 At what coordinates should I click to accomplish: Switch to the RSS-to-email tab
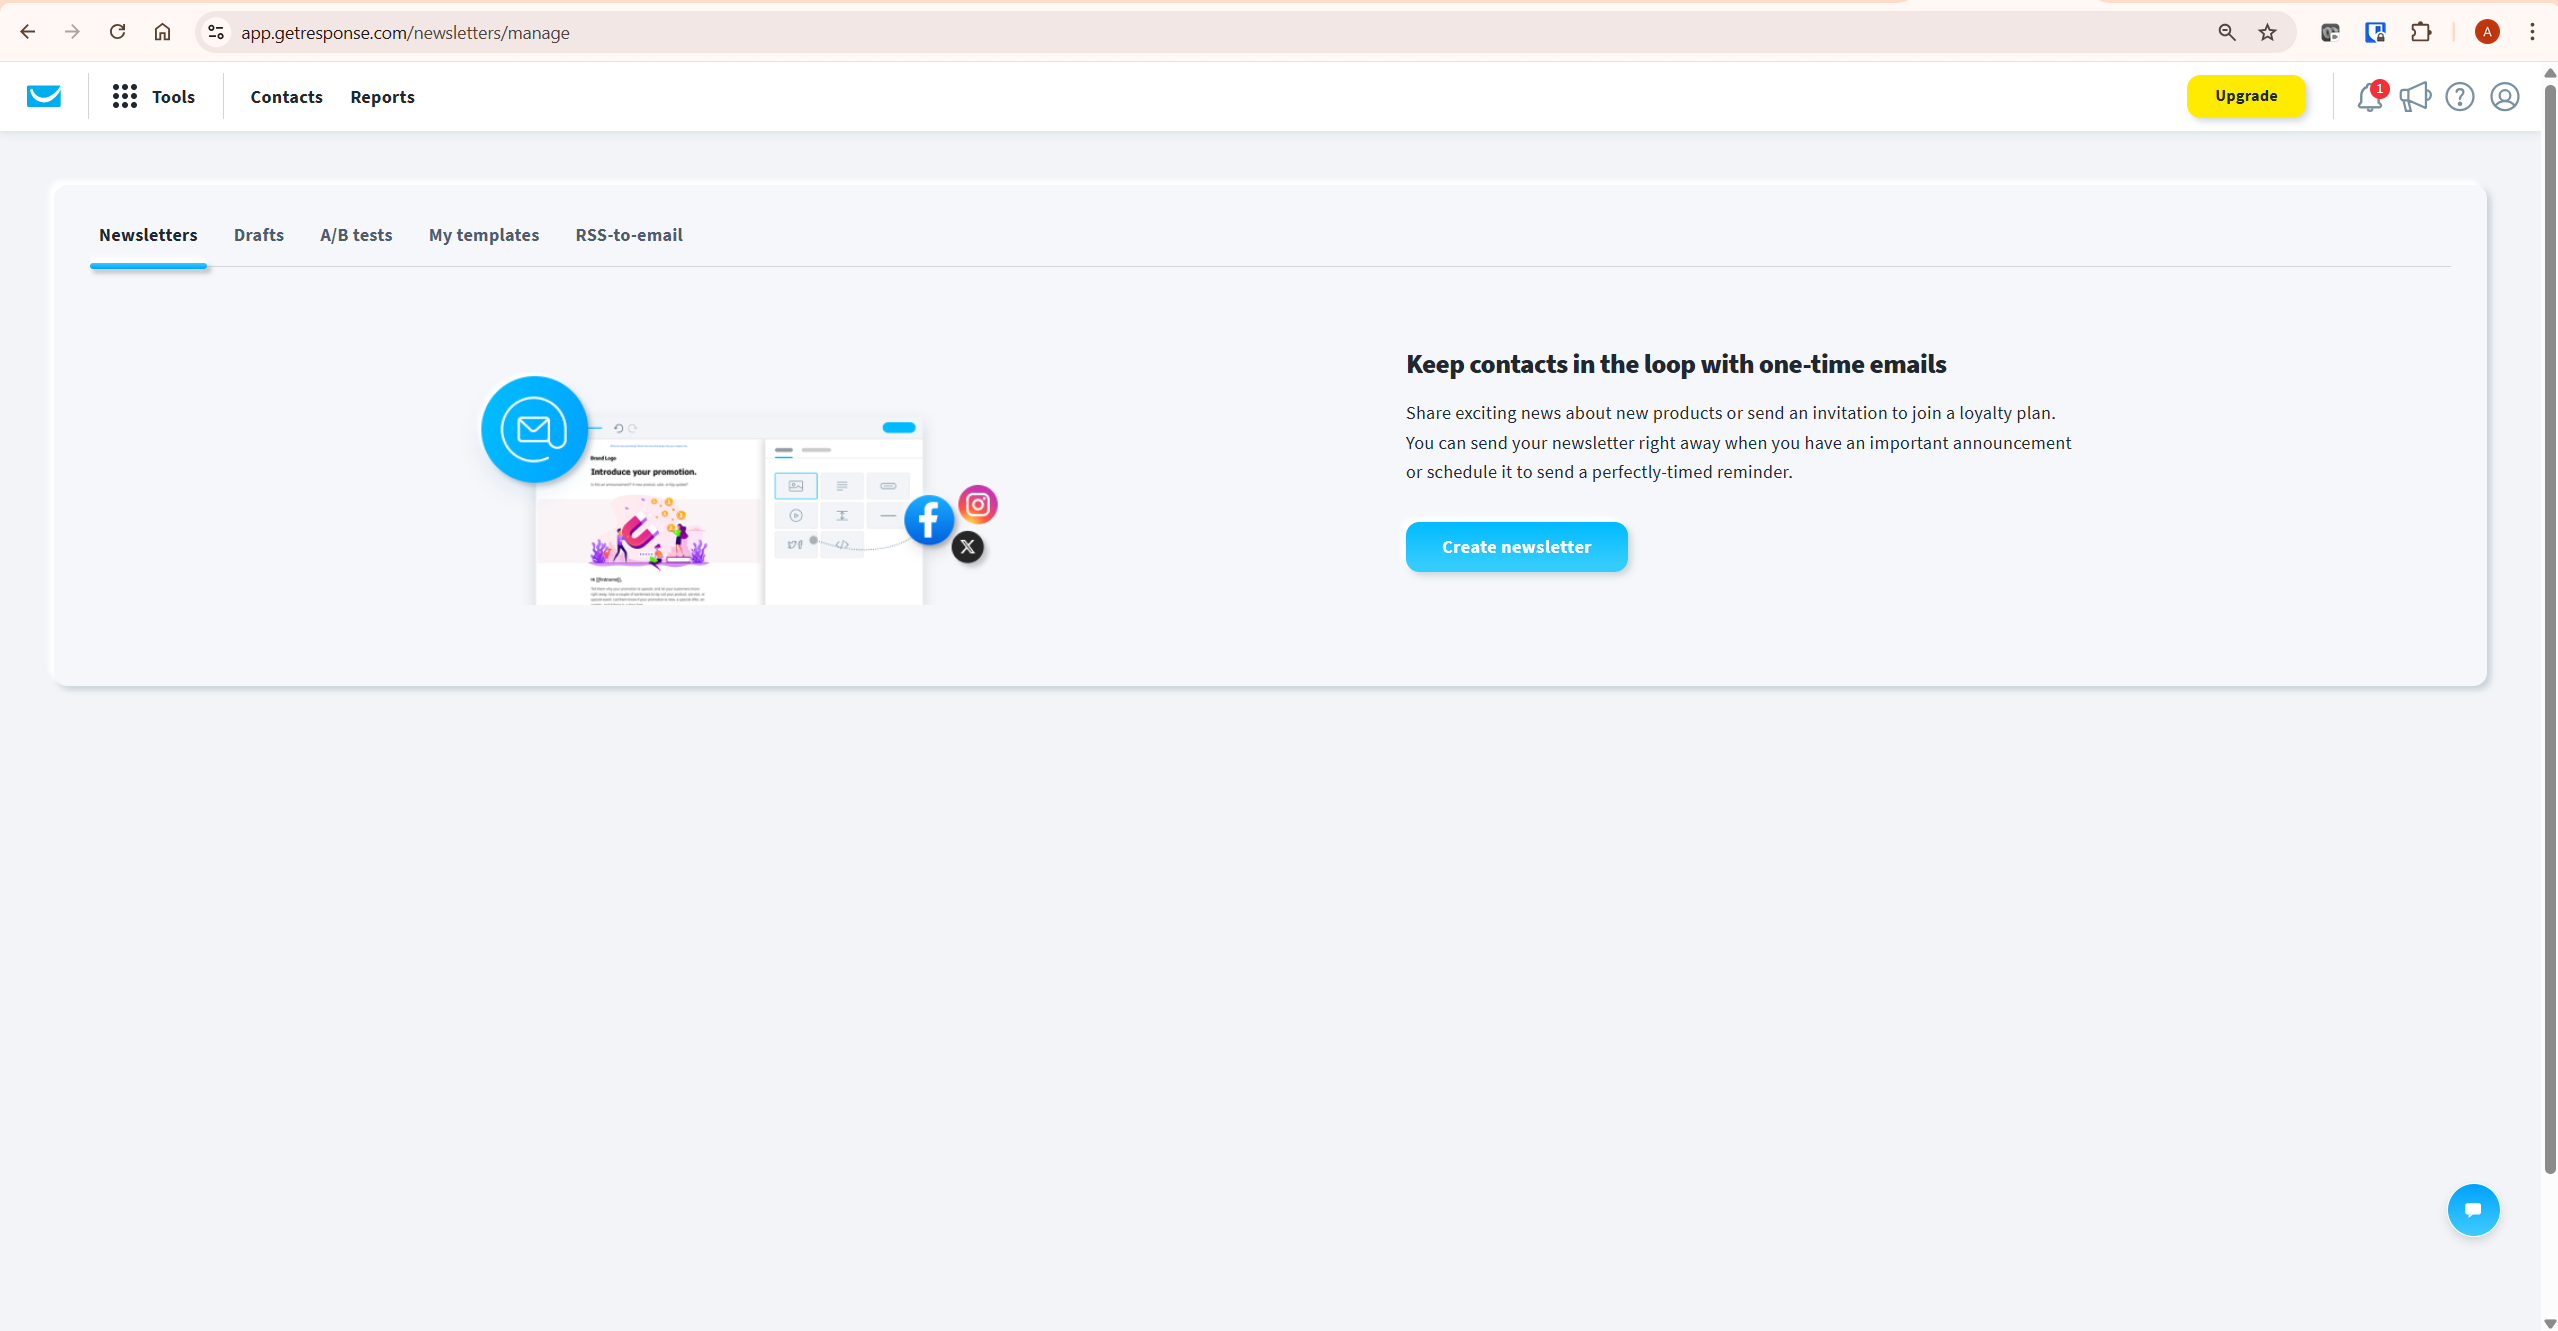(x=628, y=234)
